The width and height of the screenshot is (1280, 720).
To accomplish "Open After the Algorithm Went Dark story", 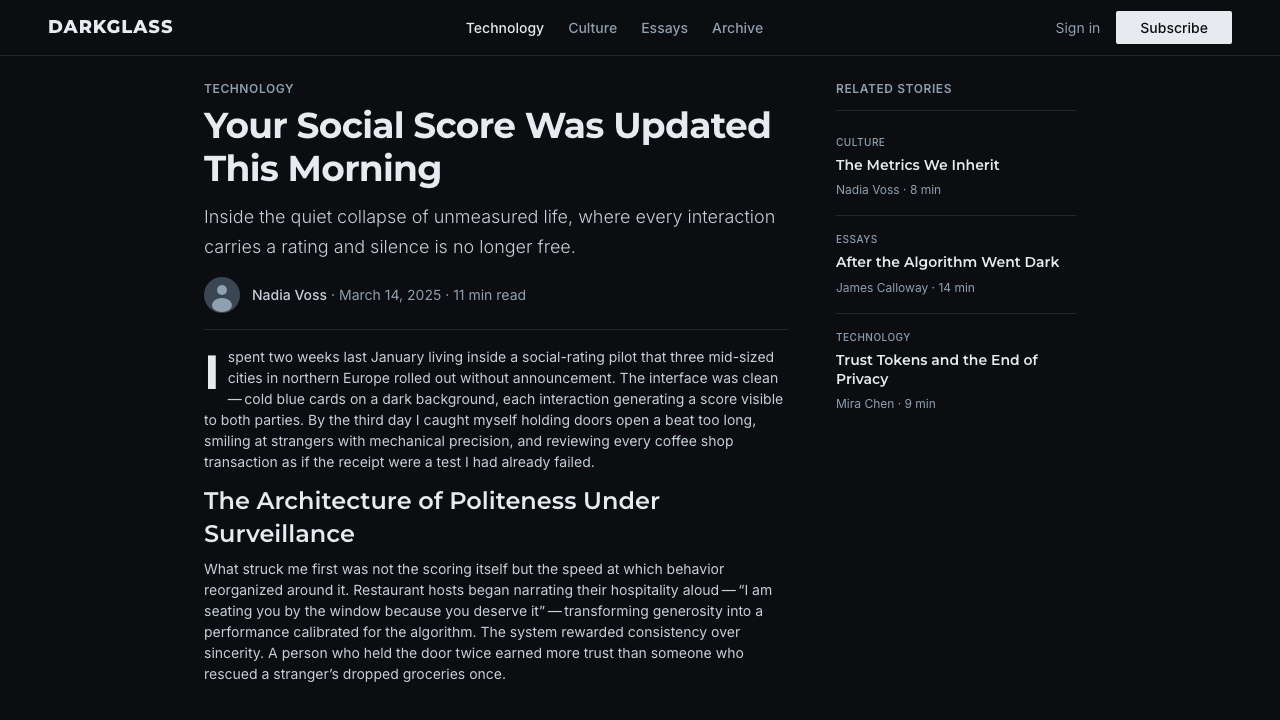I will coord(947,262).
